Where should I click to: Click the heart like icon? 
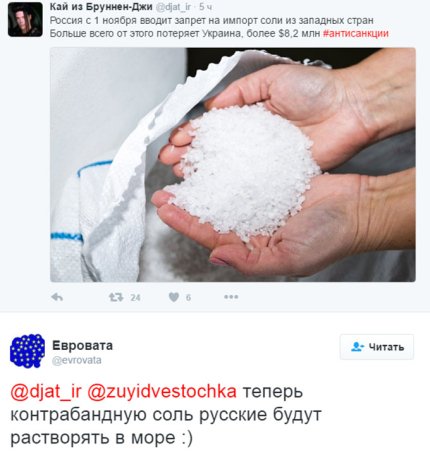click(x=174, y=297)
